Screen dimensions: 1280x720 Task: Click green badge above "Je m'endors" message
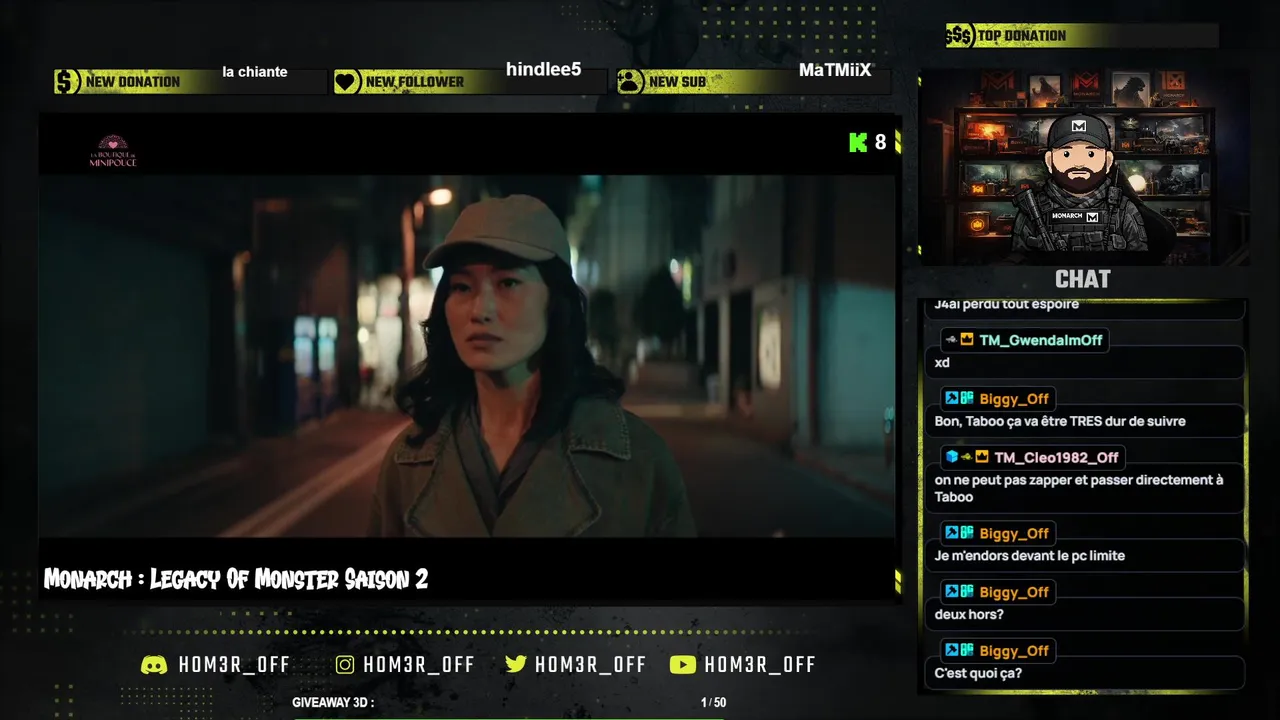[x=967, y=533]
